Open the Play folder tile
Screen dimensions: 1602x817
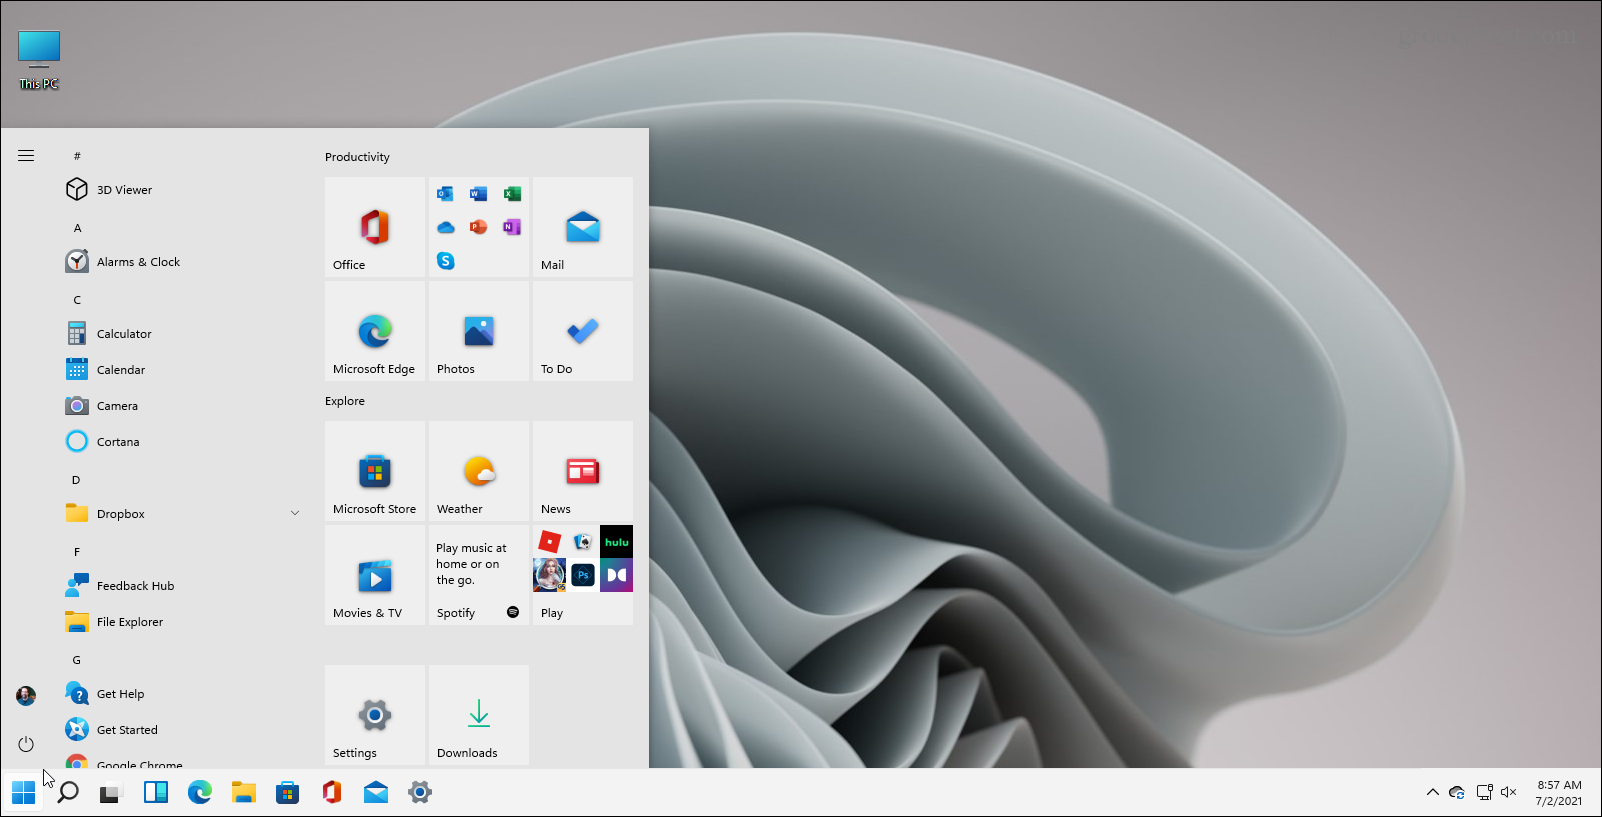click(x=583, y=575)
